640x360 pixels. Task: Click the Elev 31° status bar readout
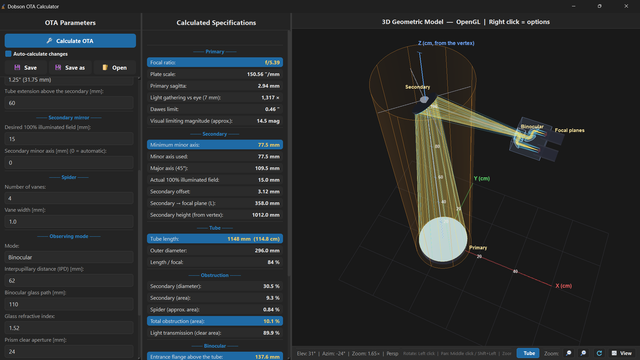tap(306, 353)
